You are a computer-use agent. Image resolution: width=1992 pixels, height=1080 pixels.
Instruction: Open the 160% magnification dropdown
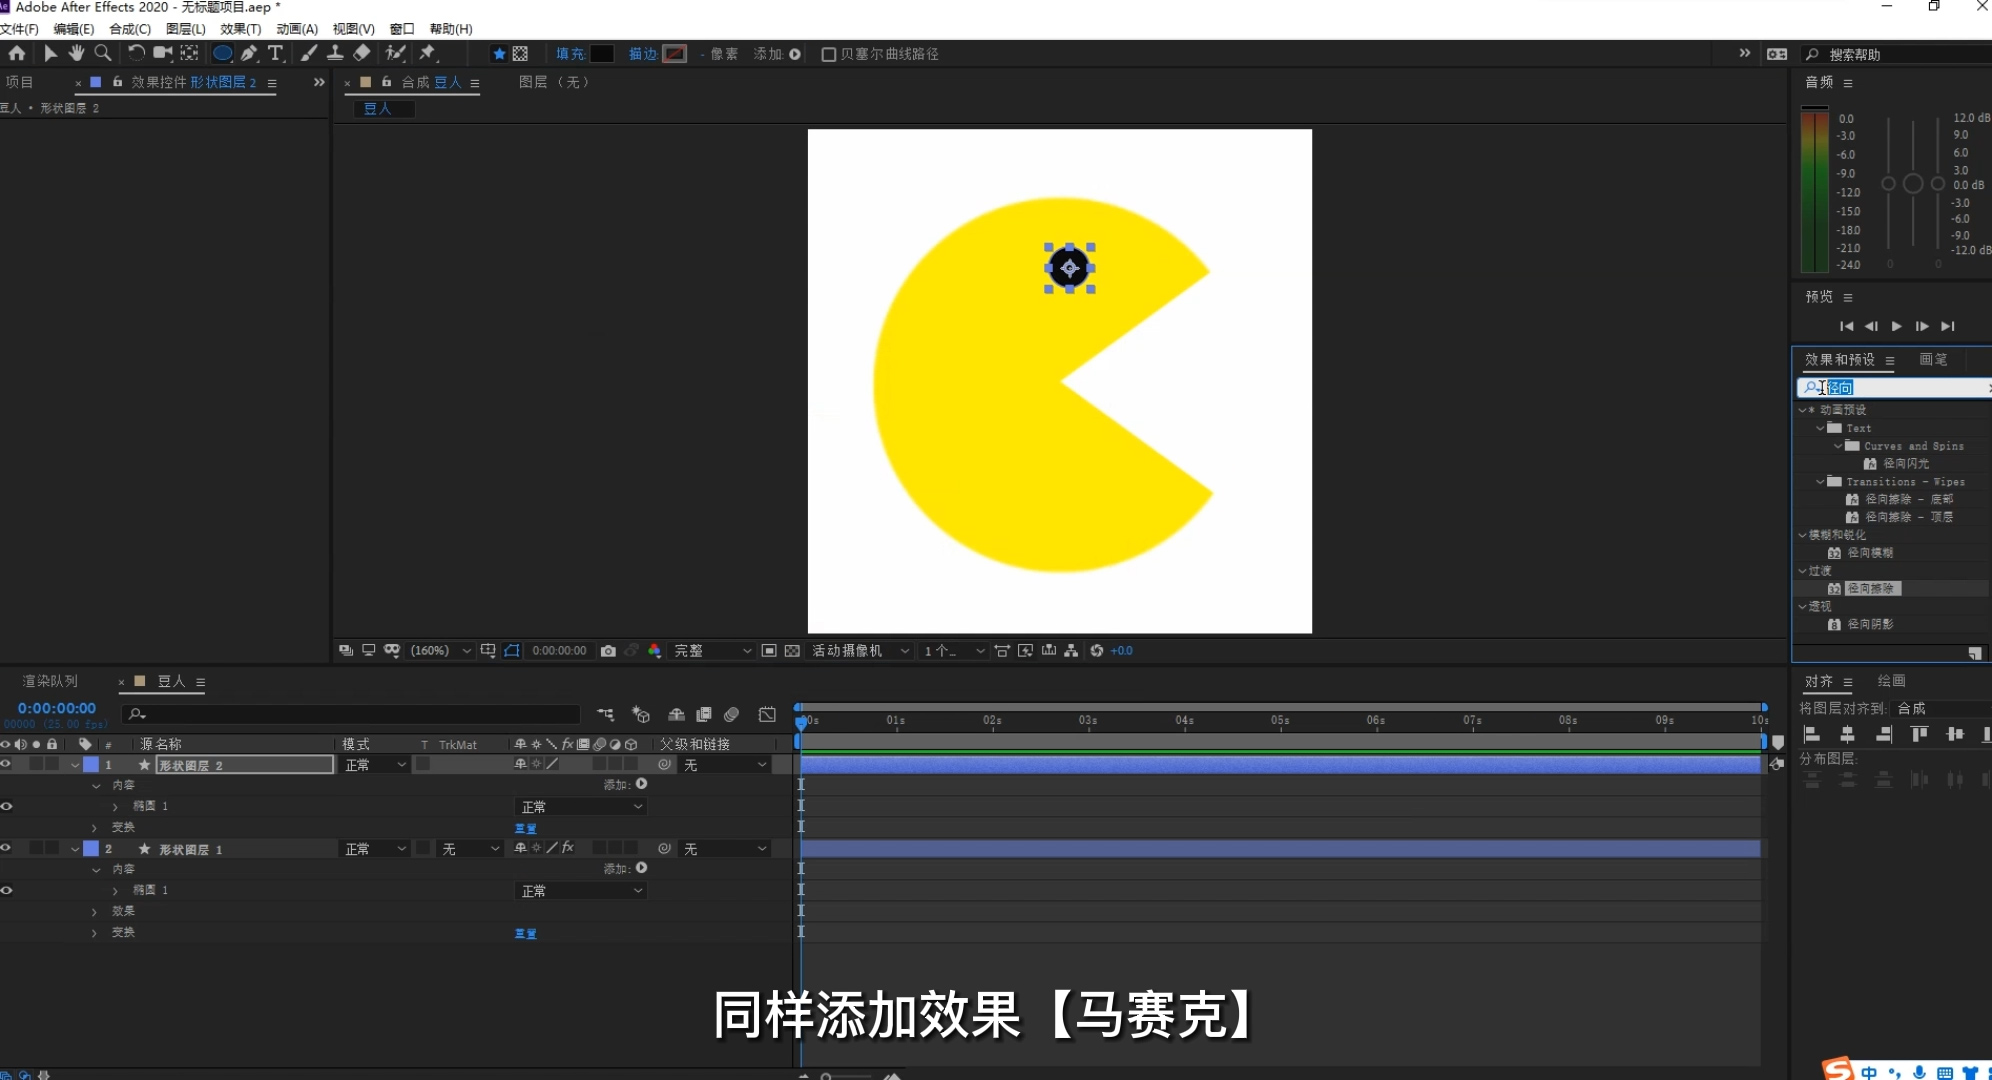coord(440,651)
